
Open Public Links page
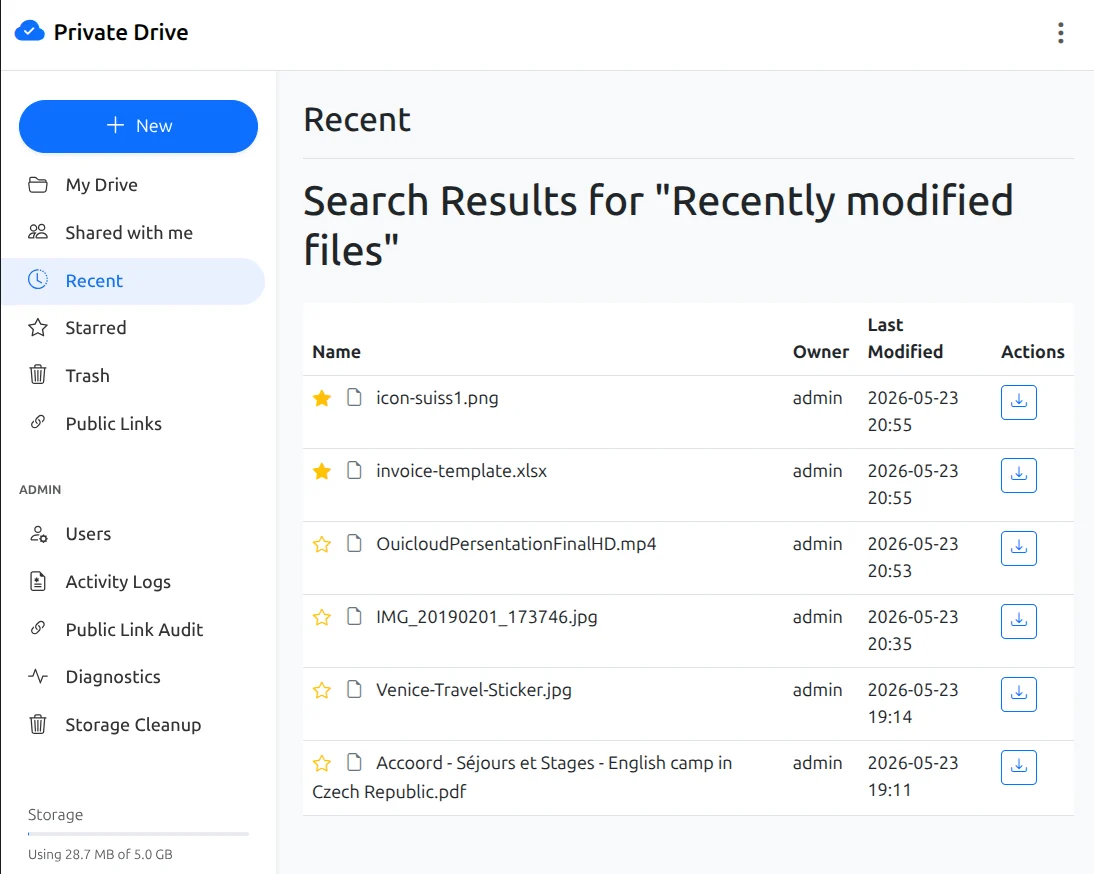point(133,424)
